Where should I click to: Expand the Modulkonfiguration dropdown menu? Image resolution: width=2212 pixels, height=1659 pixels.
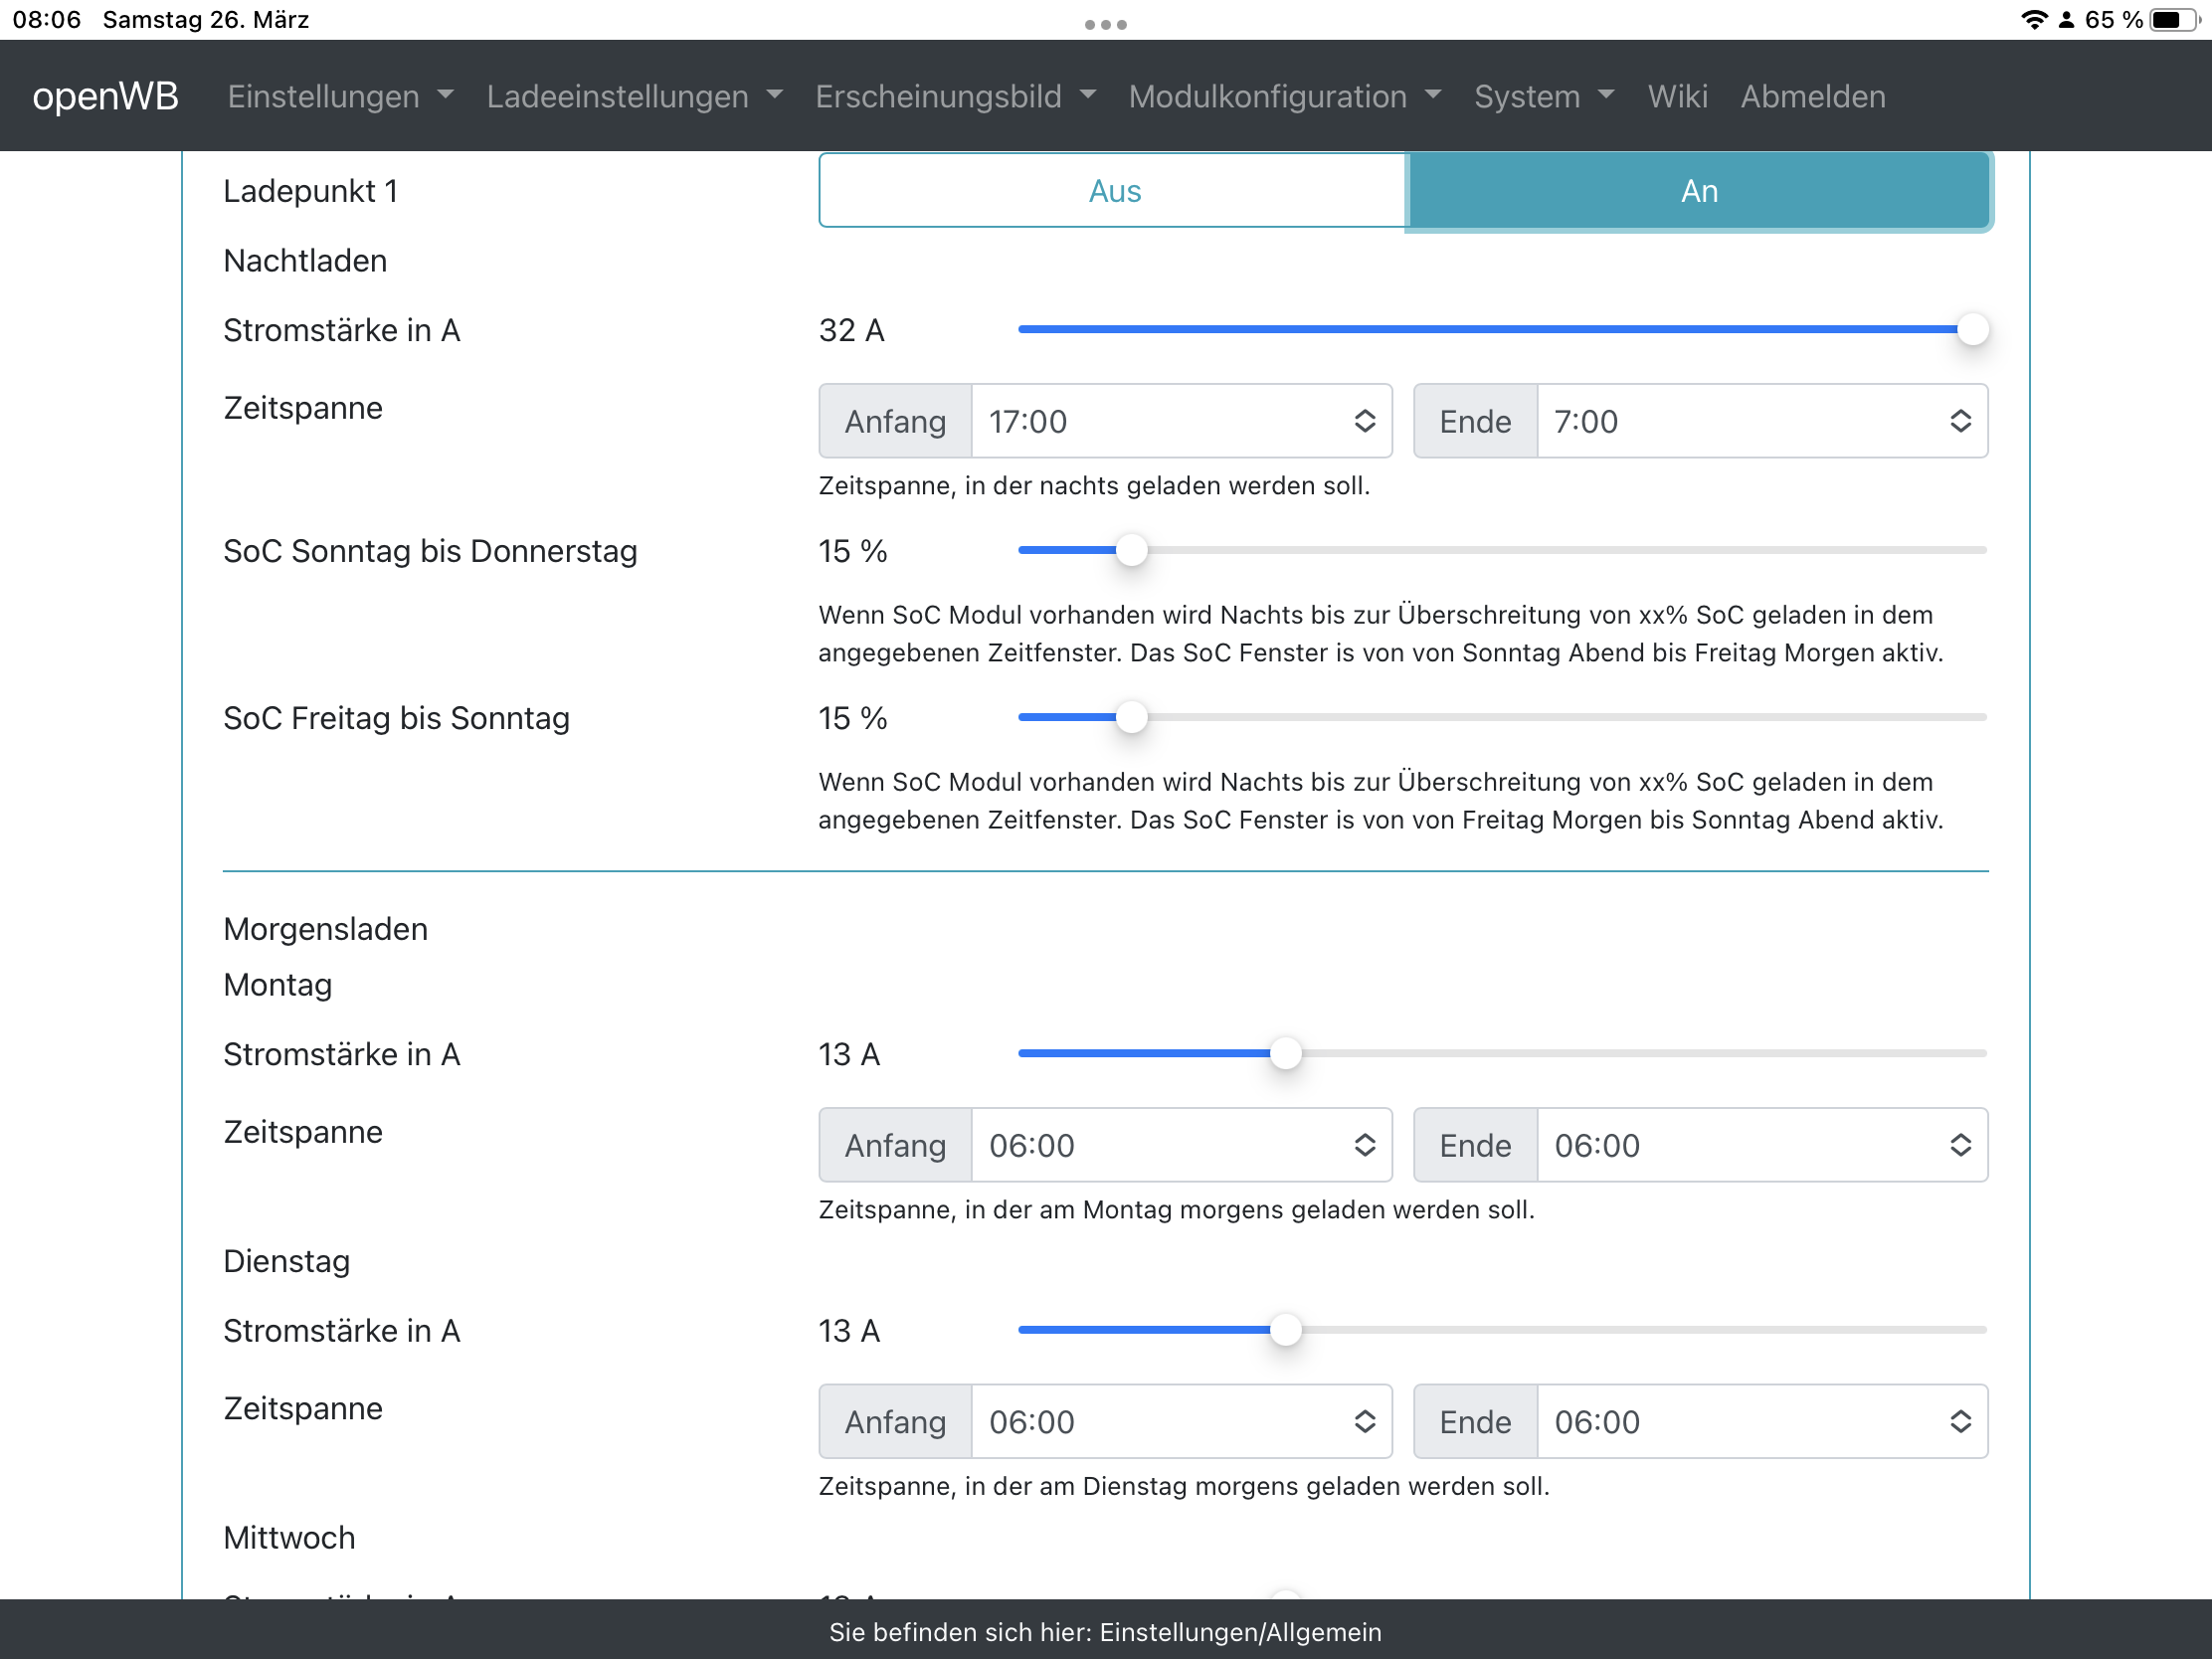pyautogui.click(x=1284, y=96)
